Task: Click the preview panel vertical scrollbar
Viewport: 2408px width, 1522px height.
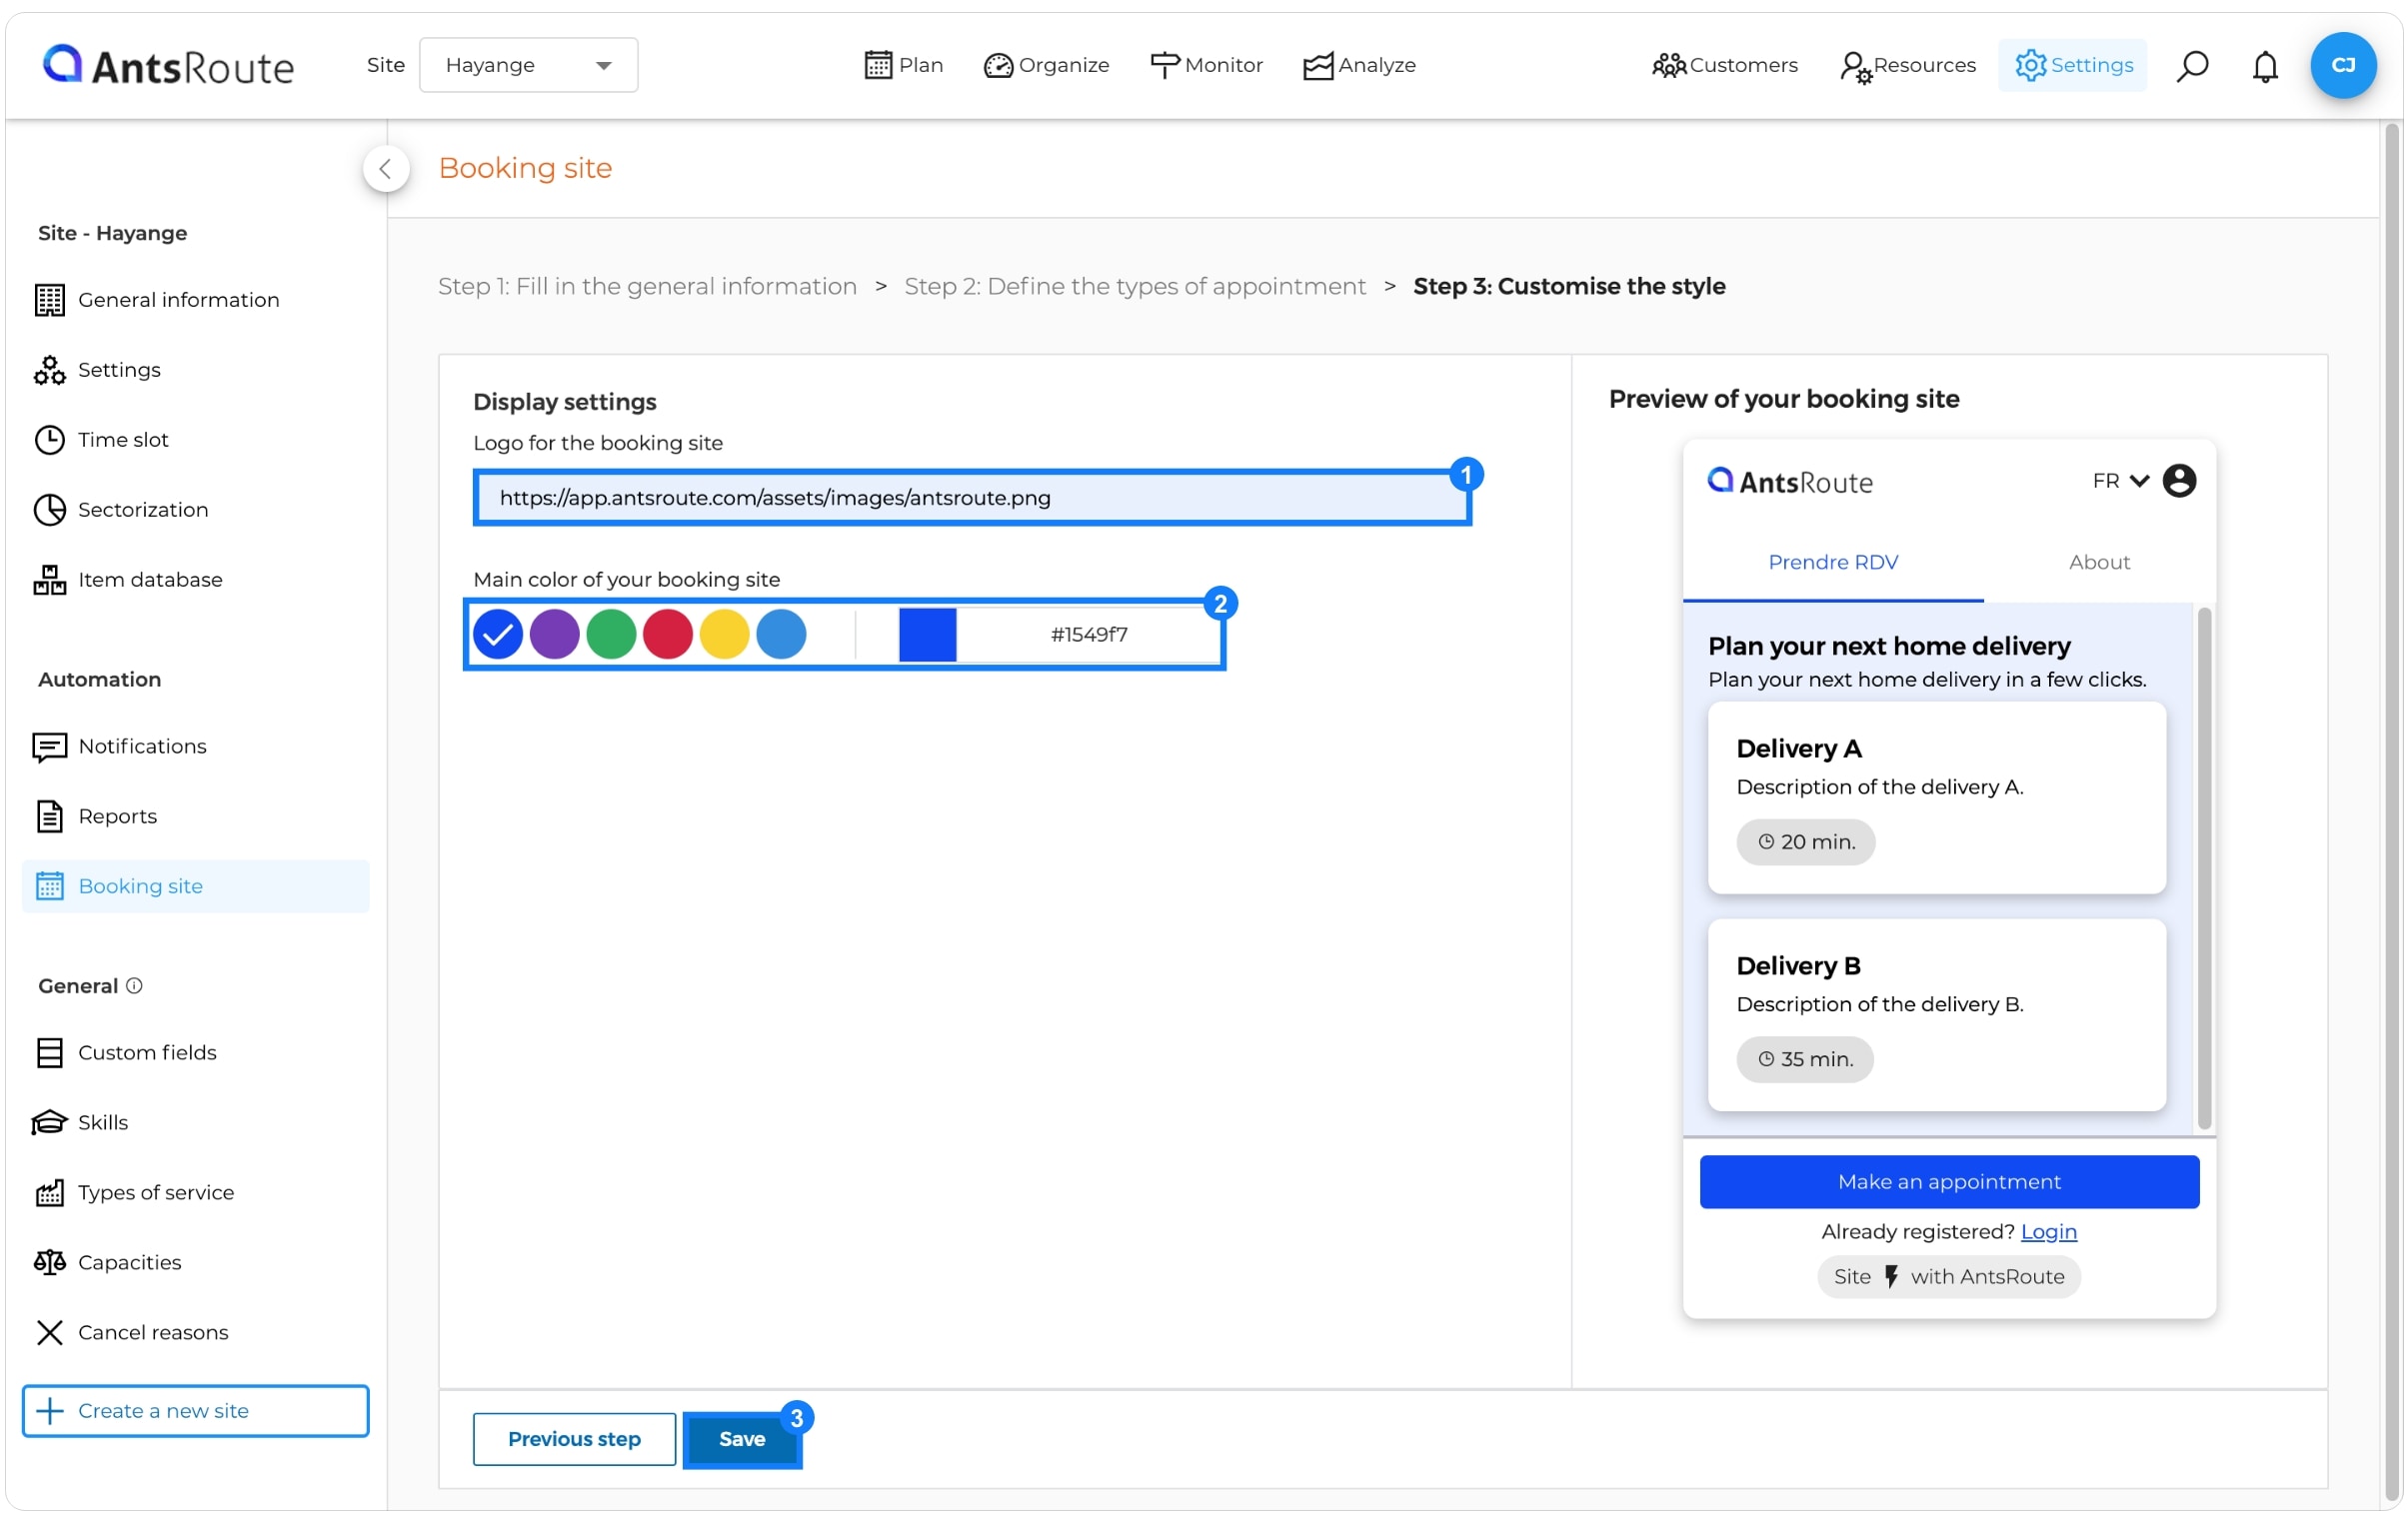Action: (2204, 868)
